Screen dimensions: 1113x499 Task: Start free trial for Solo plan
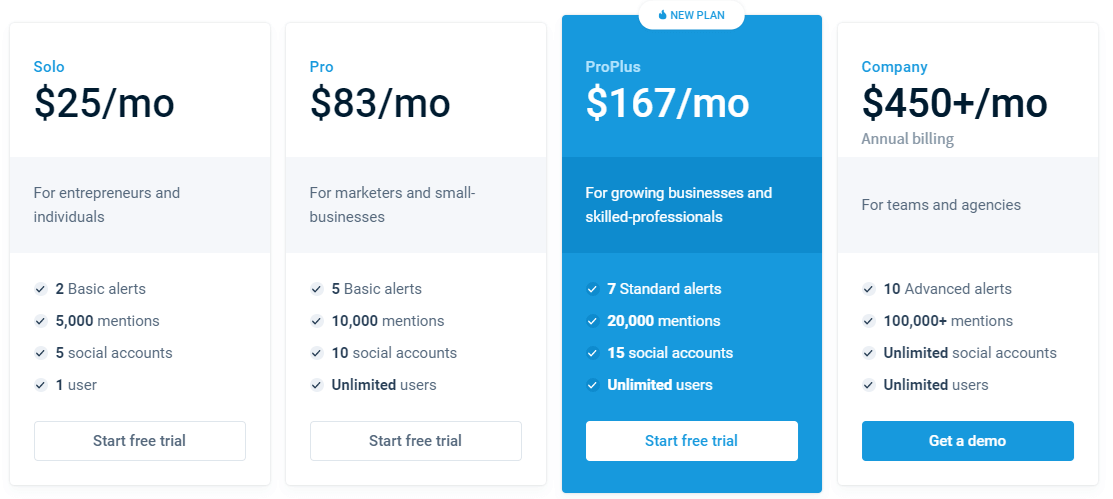click(140, 441)
